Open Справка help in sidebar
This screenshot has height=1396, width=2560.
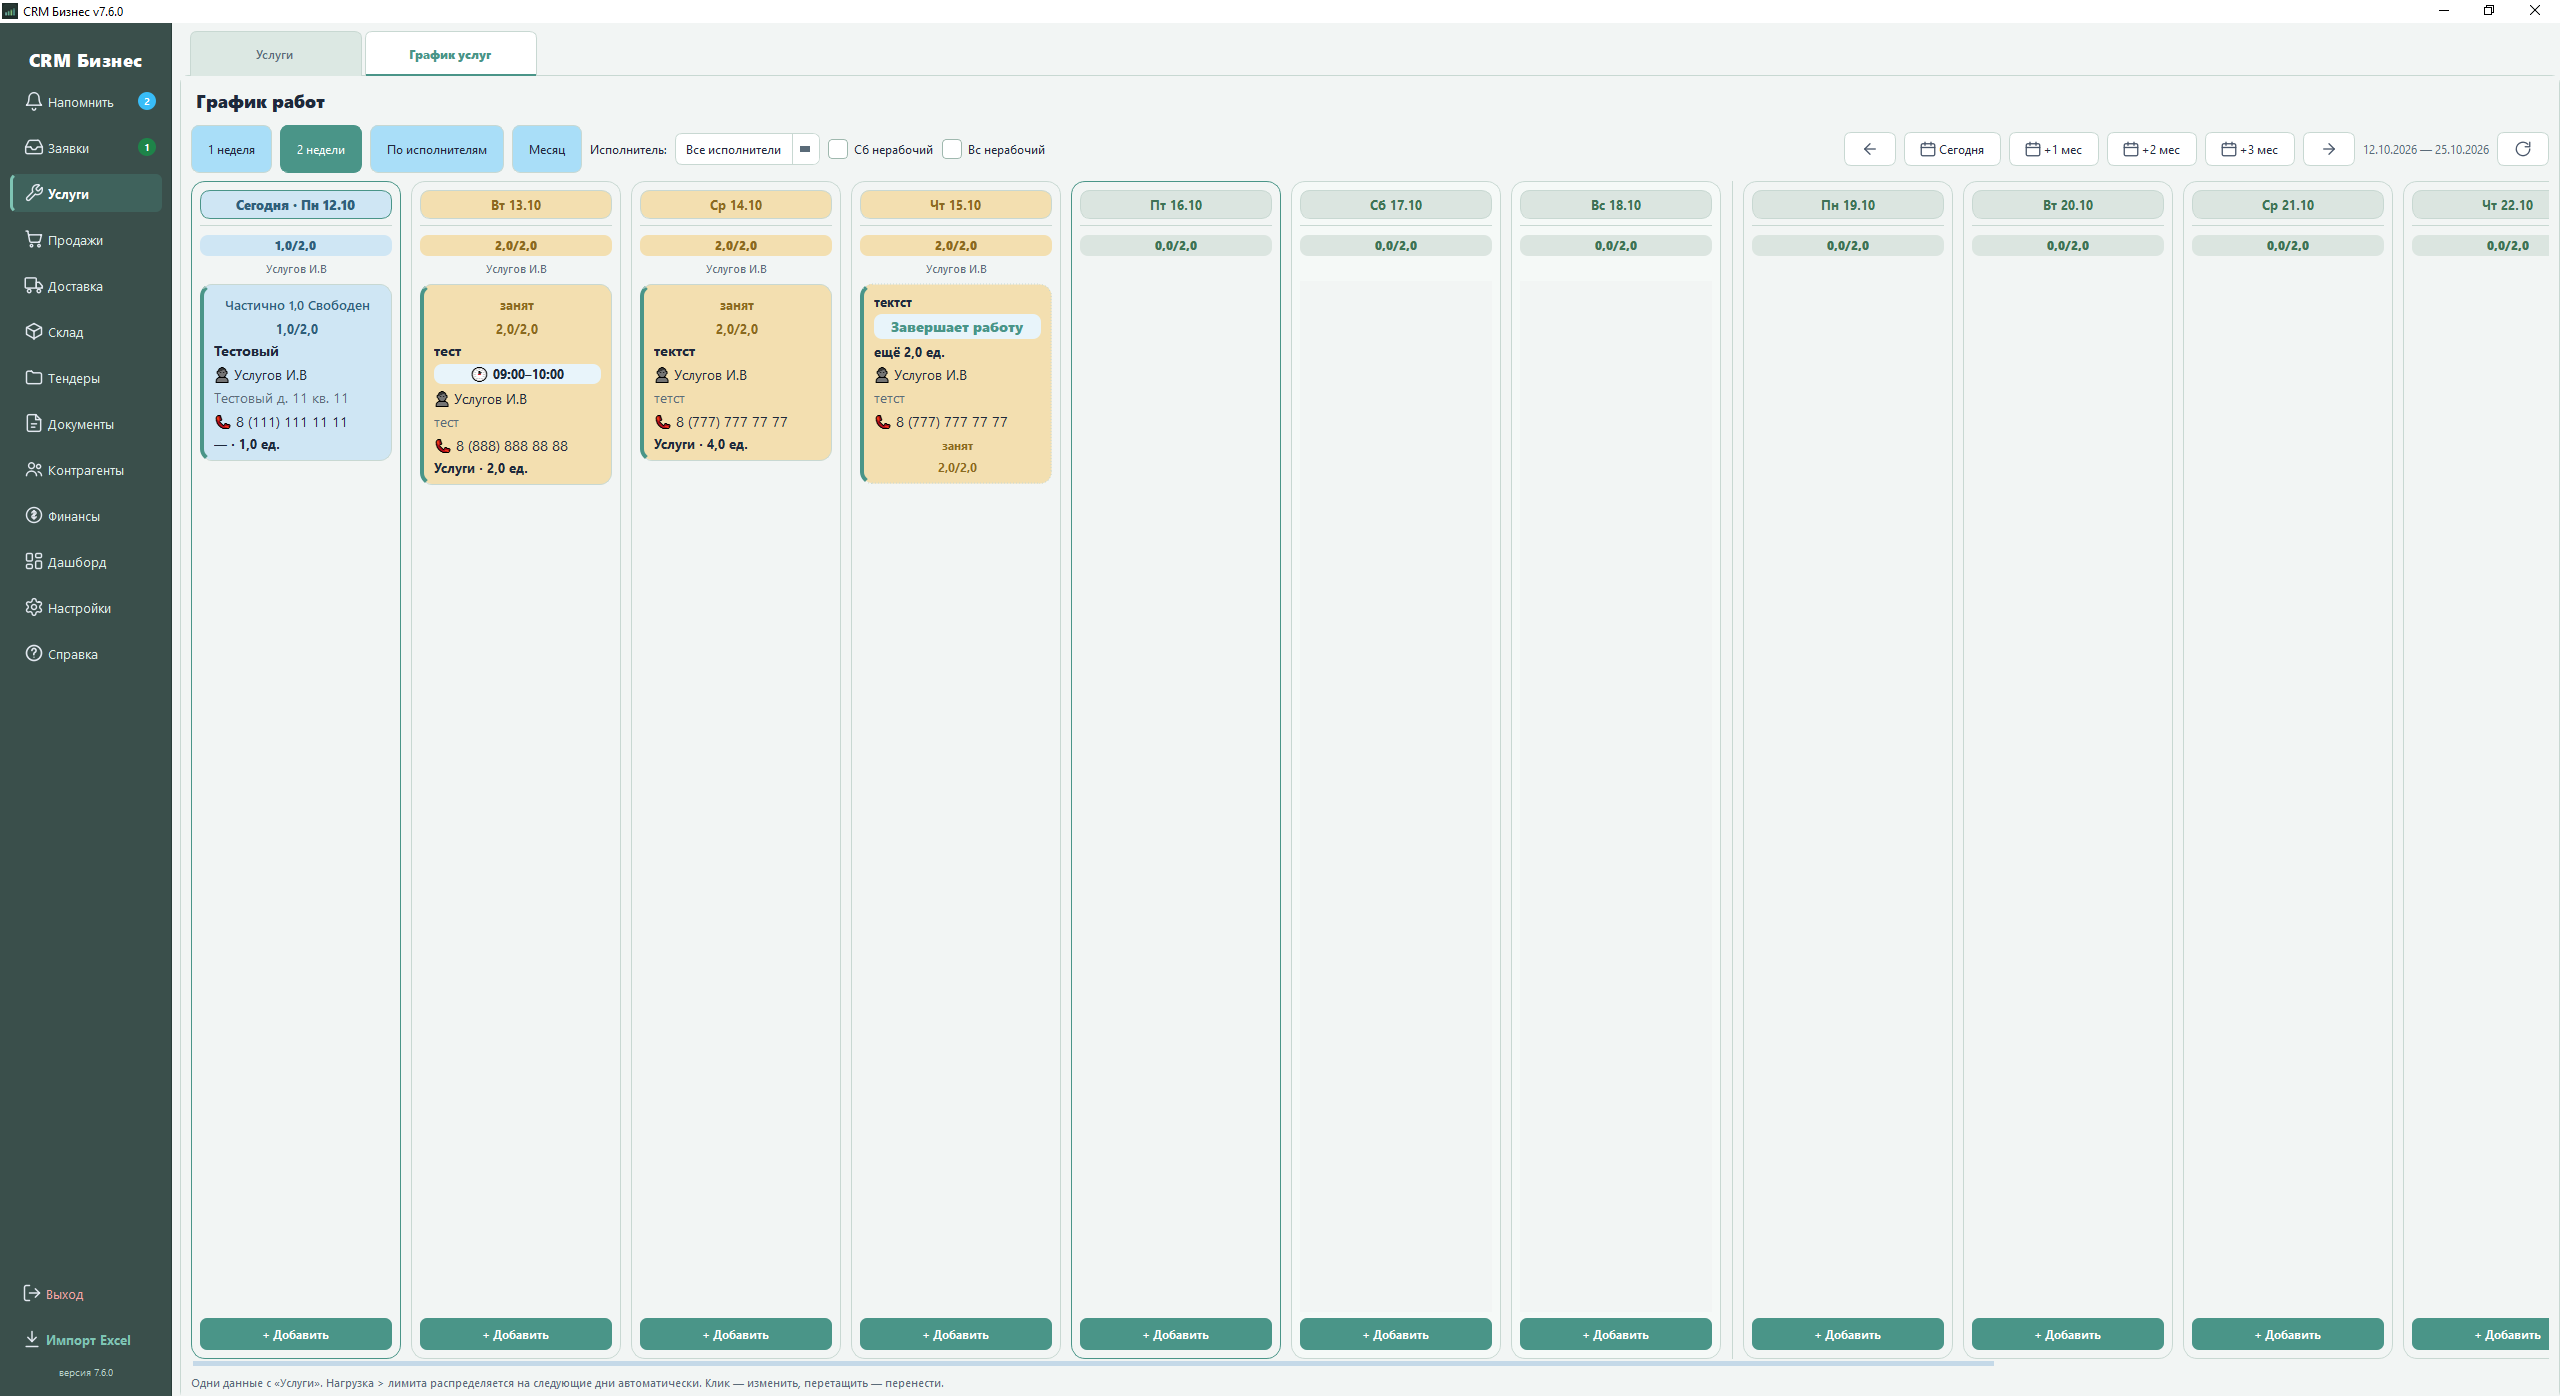pyautogui.click(x=86, y=654)
